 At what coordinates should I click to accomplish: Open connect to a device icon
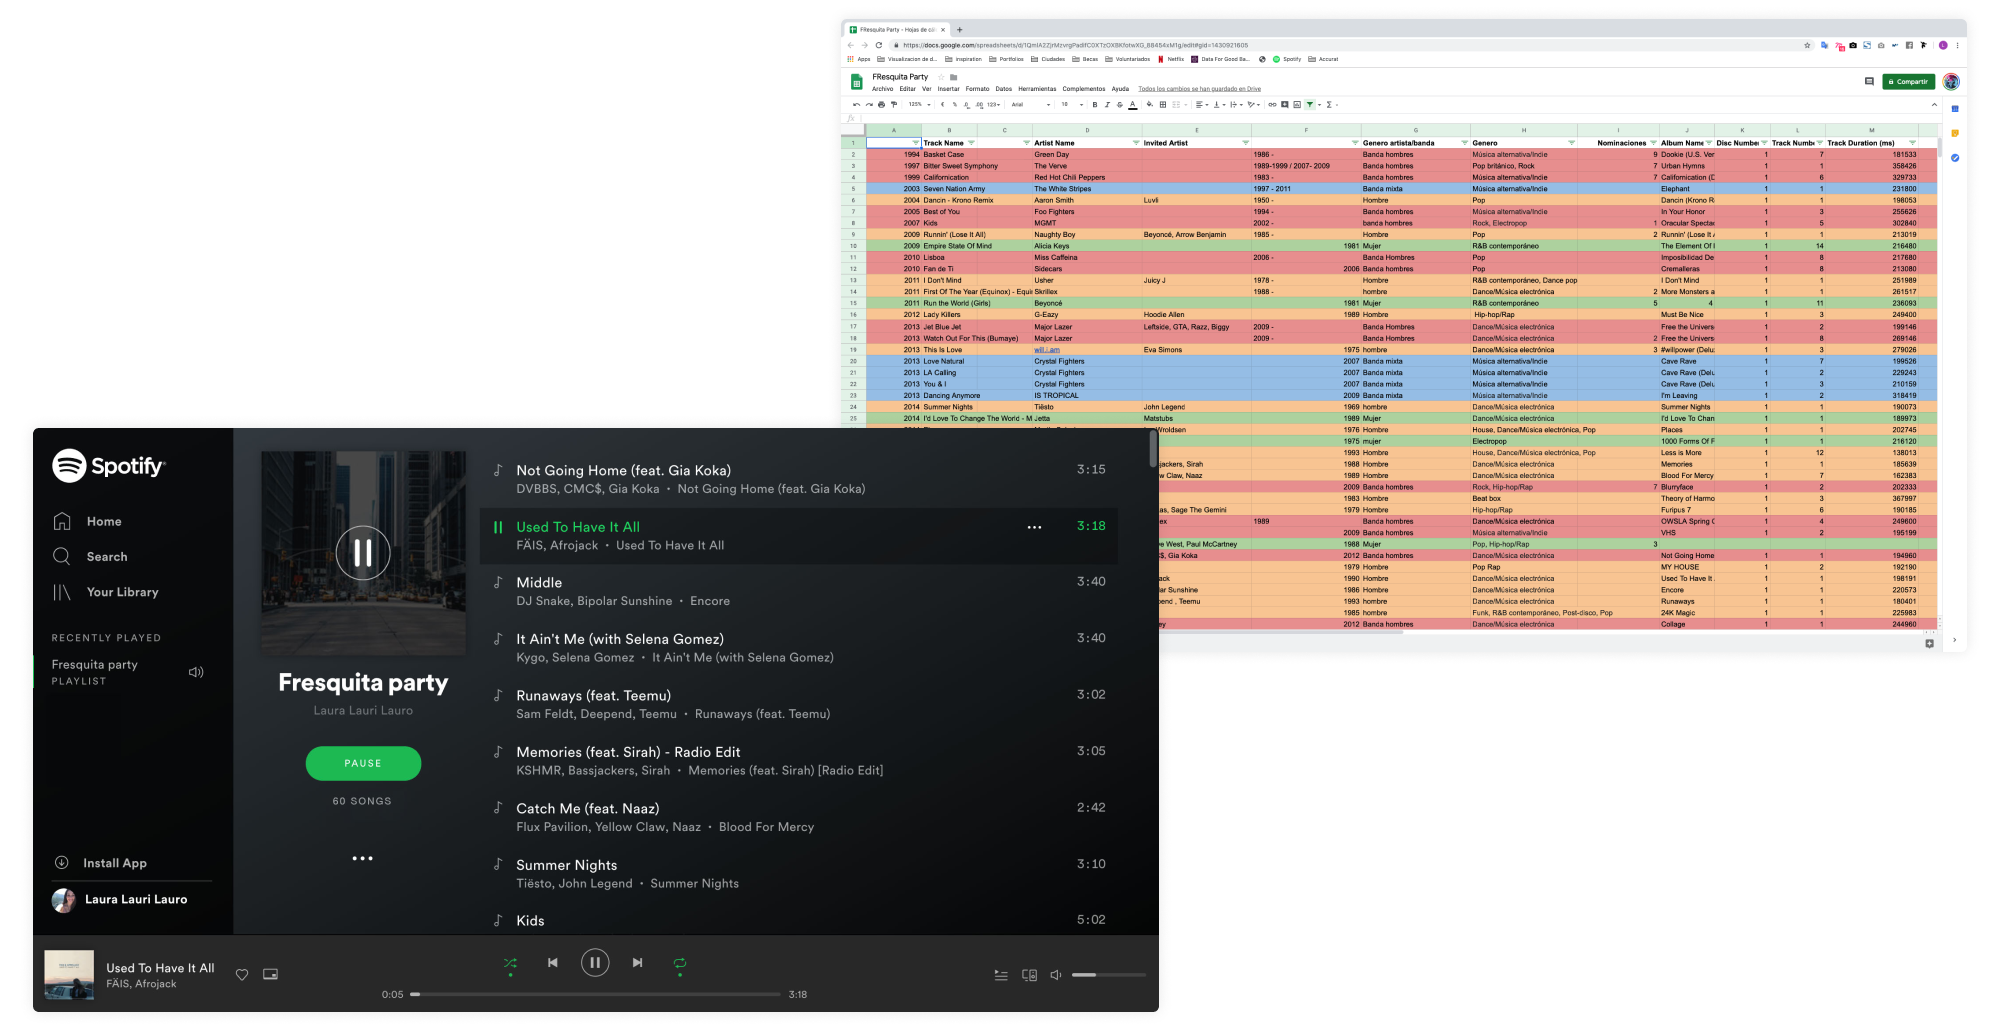click(1029, 974)
